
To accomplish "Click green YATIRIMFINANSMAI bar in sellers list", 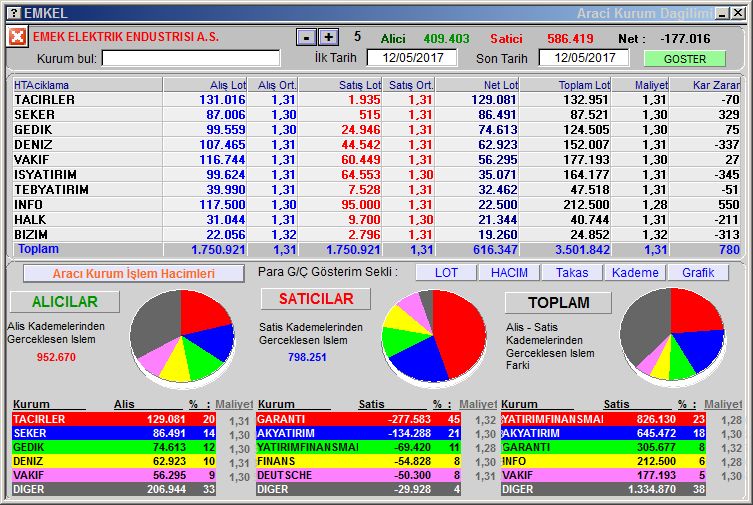I will pos(358,447).
